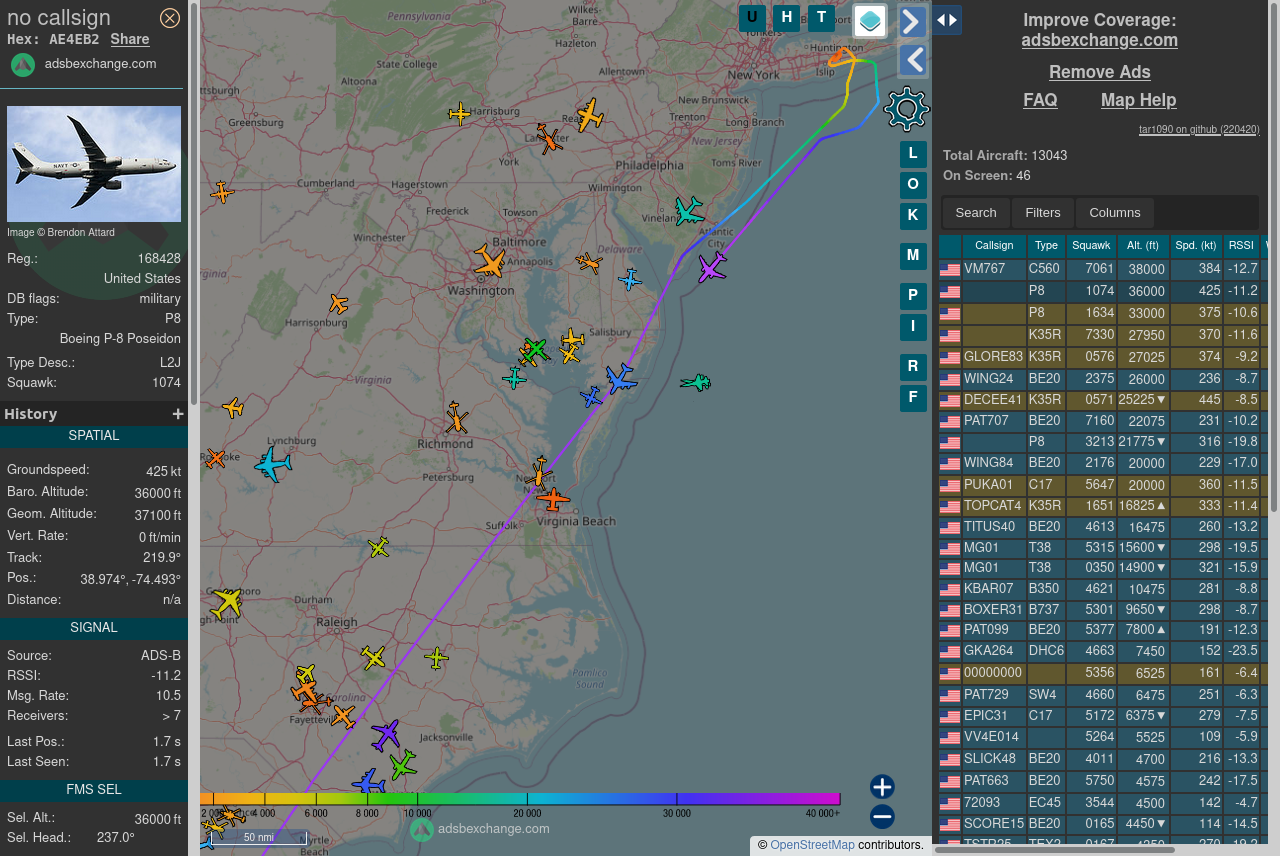This screenshot has width=1280, height=856.
Task: Close the selected aircraft info panel
Action: [x=170, y=18]
